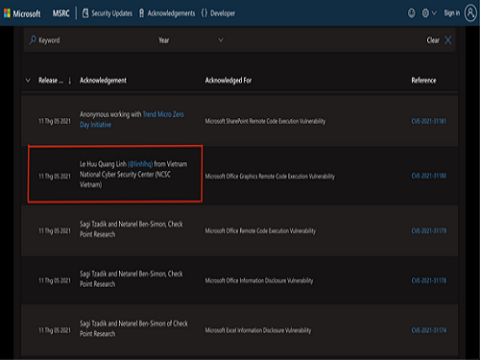The height and width of the screenshot is (360, 480).
Task: Open Security Updates shield icon
Action: click(x=85, y=13)
